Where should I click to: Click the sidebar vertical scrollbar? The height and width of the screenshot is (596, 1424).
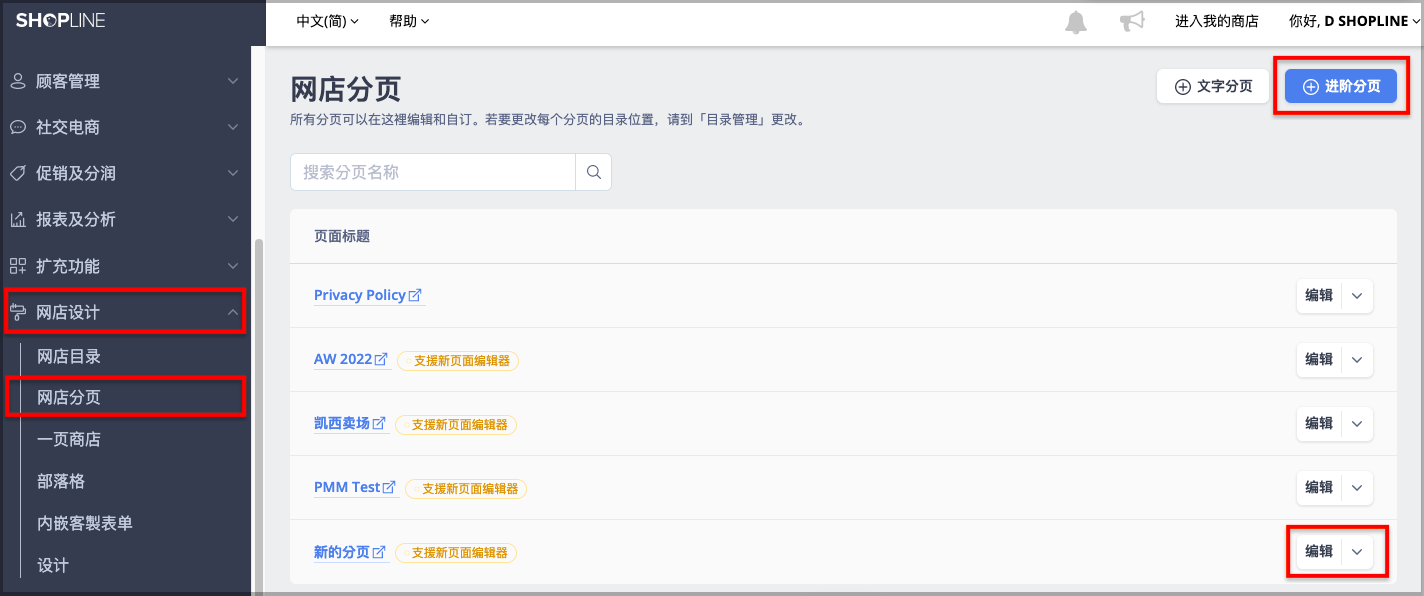click(260, 415)
